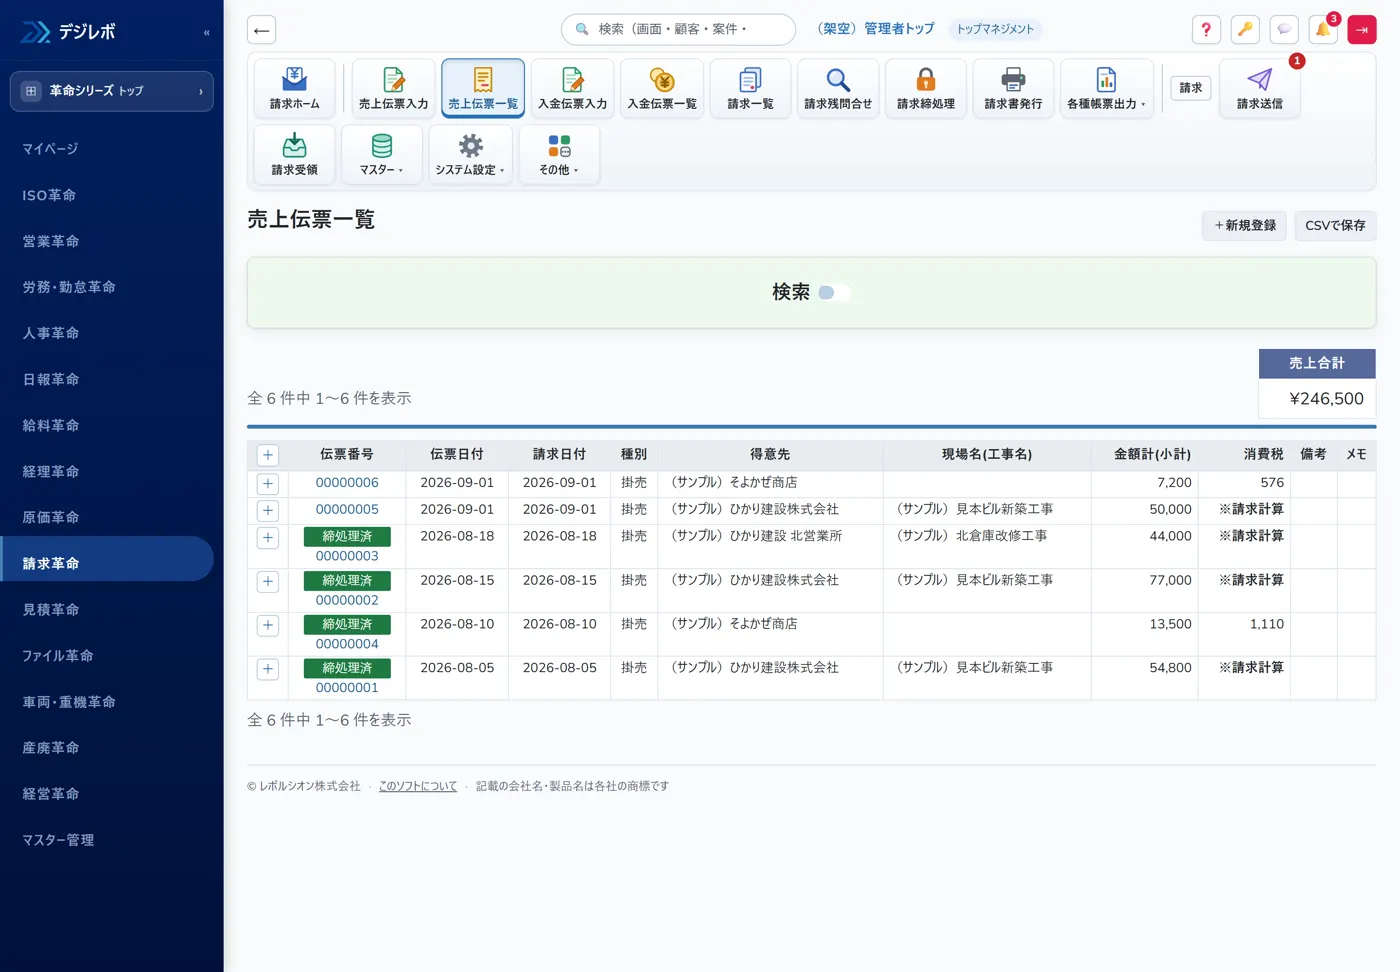The image size is (1400, 972).
Task: Go back with the arrow button
Action: (261, 30)
